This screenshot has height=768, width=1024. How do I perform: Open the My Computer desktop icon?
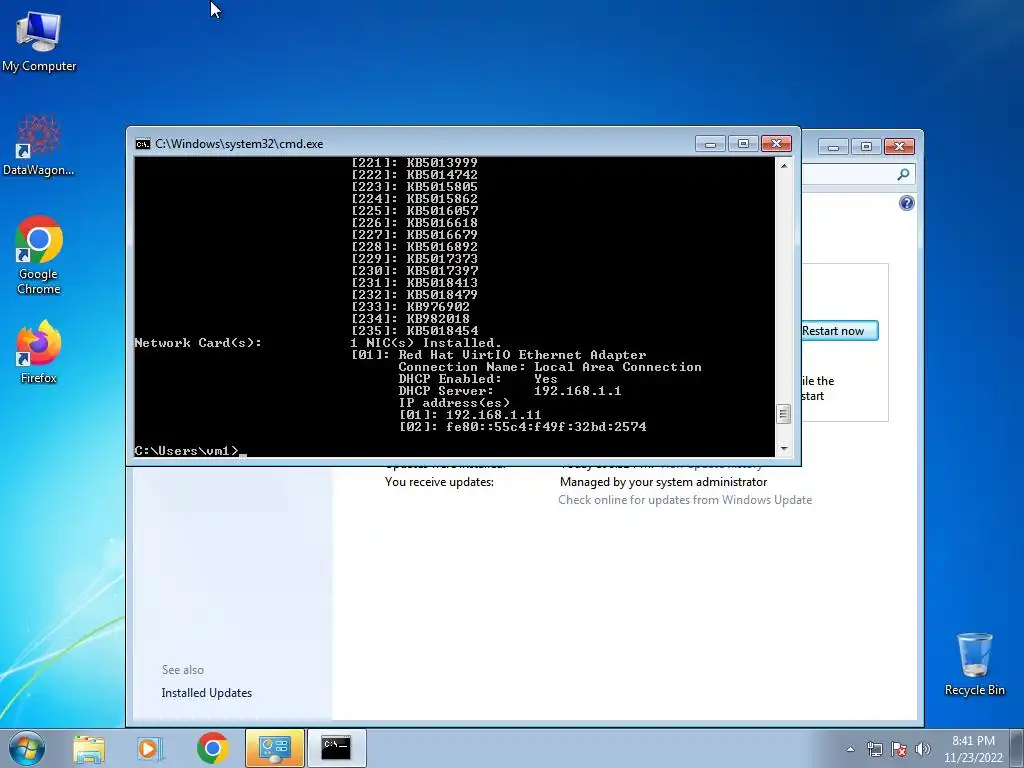pyautogui.click(x=39, y=42)
